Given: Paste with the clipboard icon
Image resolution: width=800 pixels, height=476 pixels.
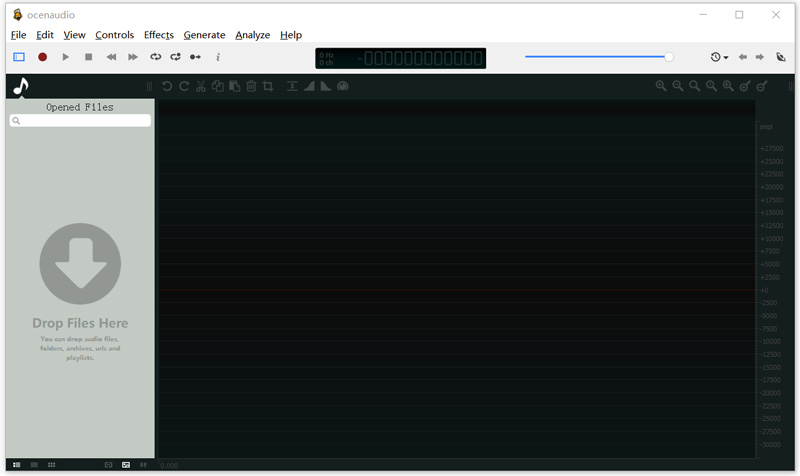Looking at the screenshot, I should coord(235,86).
